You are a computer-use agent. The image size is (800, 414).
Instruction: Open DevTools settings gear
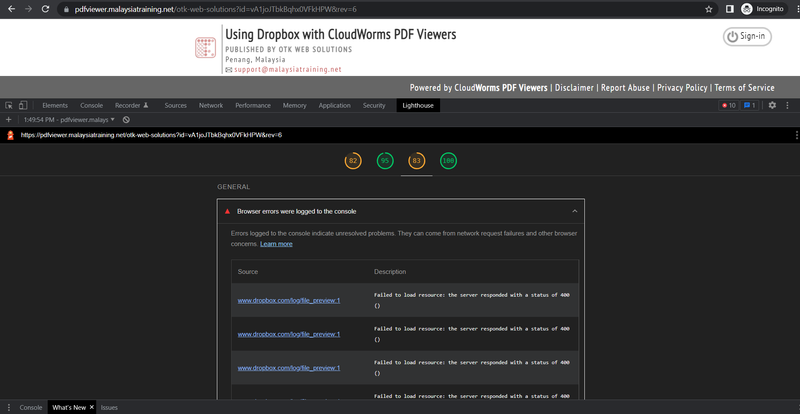pyautogui.click(x=771, y=105)
